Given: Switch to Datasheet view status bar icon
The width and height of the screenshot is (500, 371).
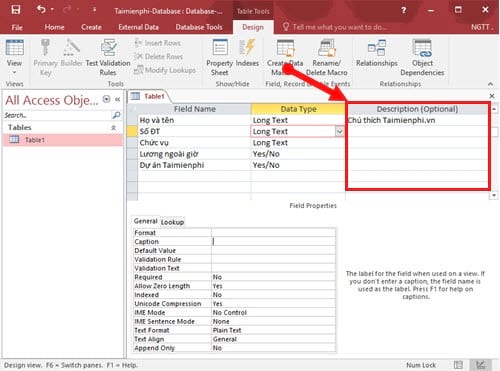Looking at the screenshot, I should click(x=458, y=365).
